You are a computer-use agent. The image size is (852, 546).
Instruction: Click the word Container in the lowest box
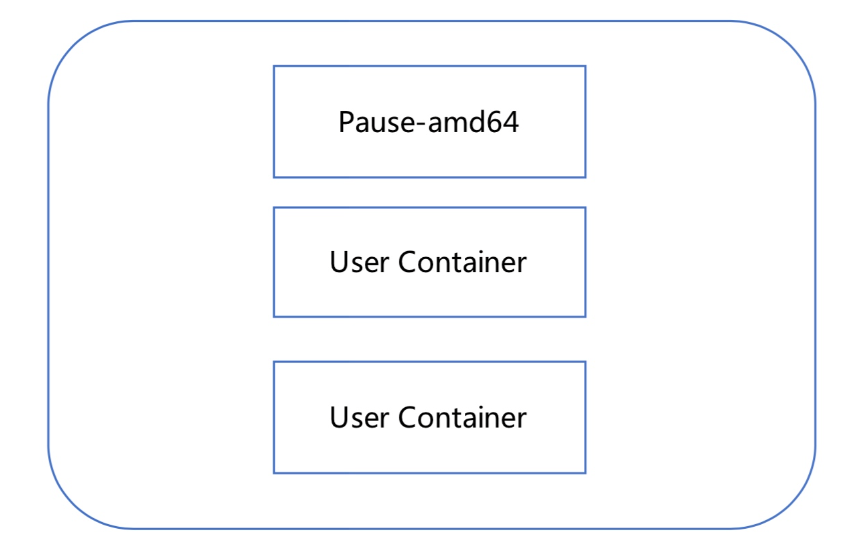tap(462, 416)
